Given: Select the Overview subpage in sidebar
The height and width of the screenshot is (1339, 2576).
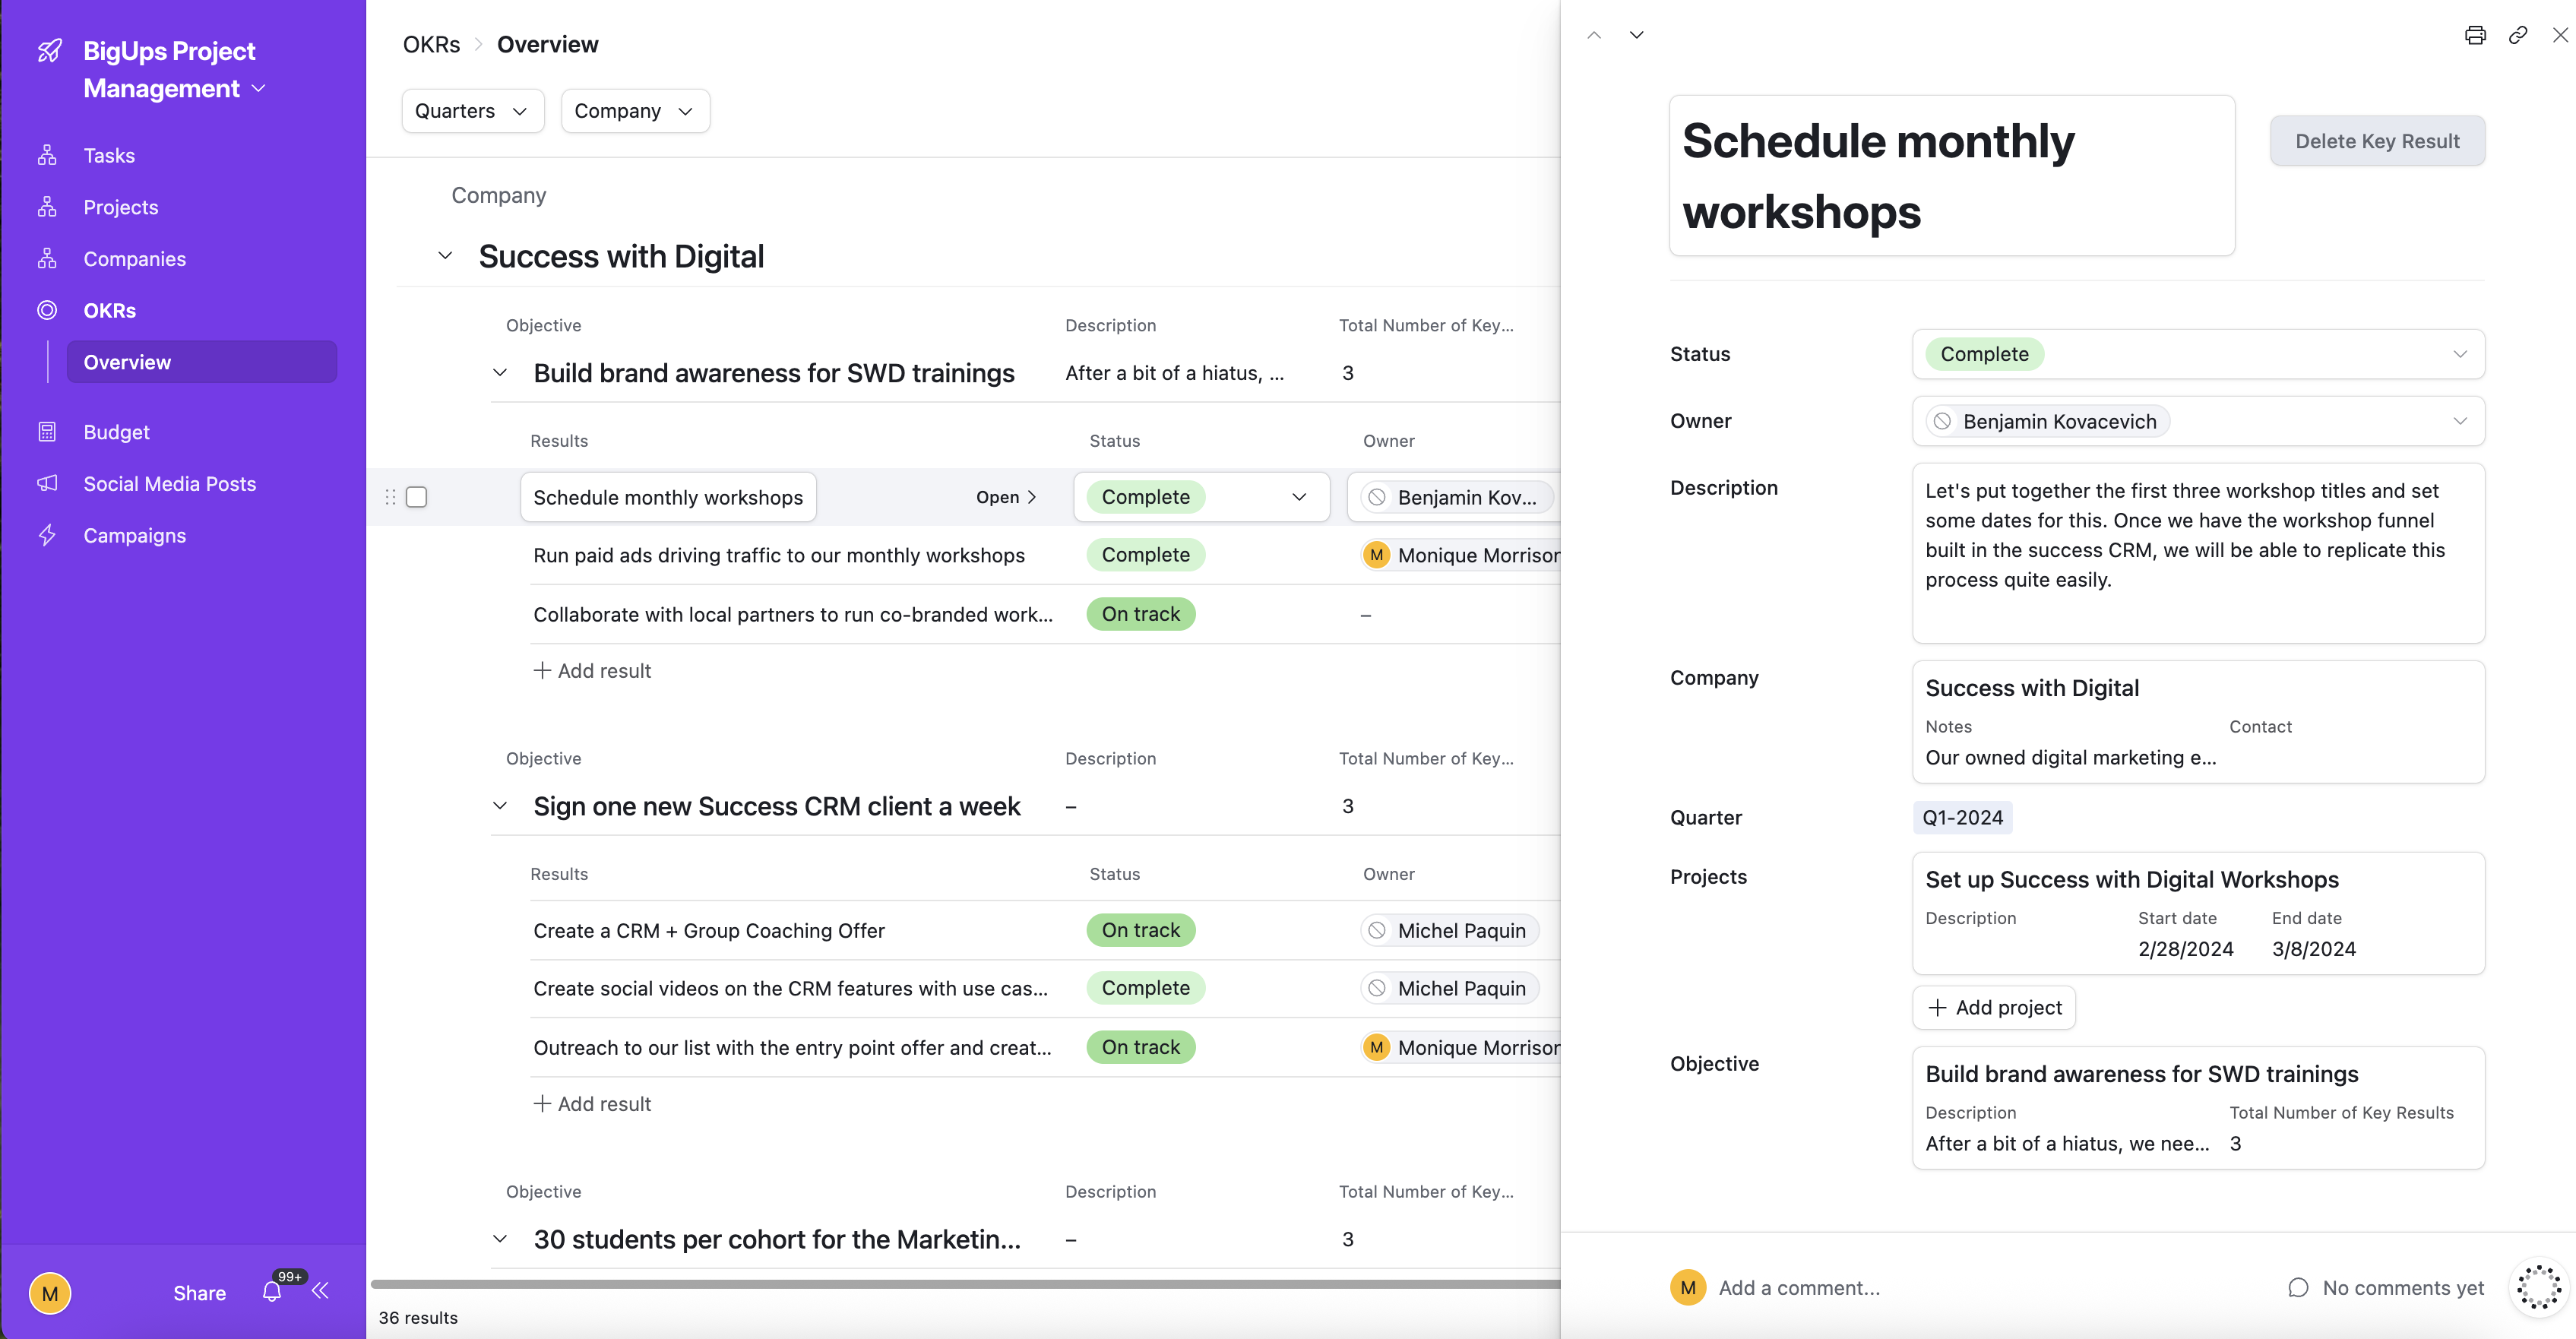Looking at the screenshot, I should click(x=202, y=362).
